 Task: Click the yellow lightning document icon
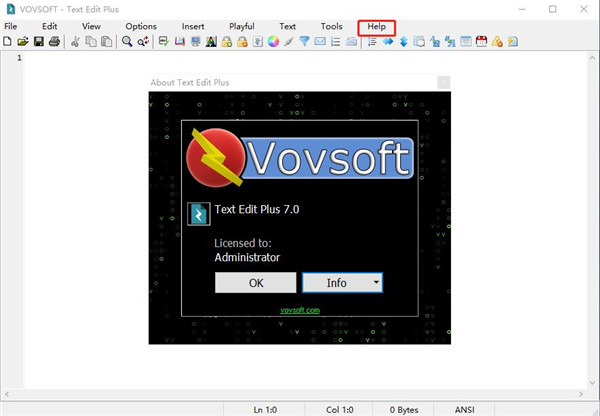[x=513, y=41]
